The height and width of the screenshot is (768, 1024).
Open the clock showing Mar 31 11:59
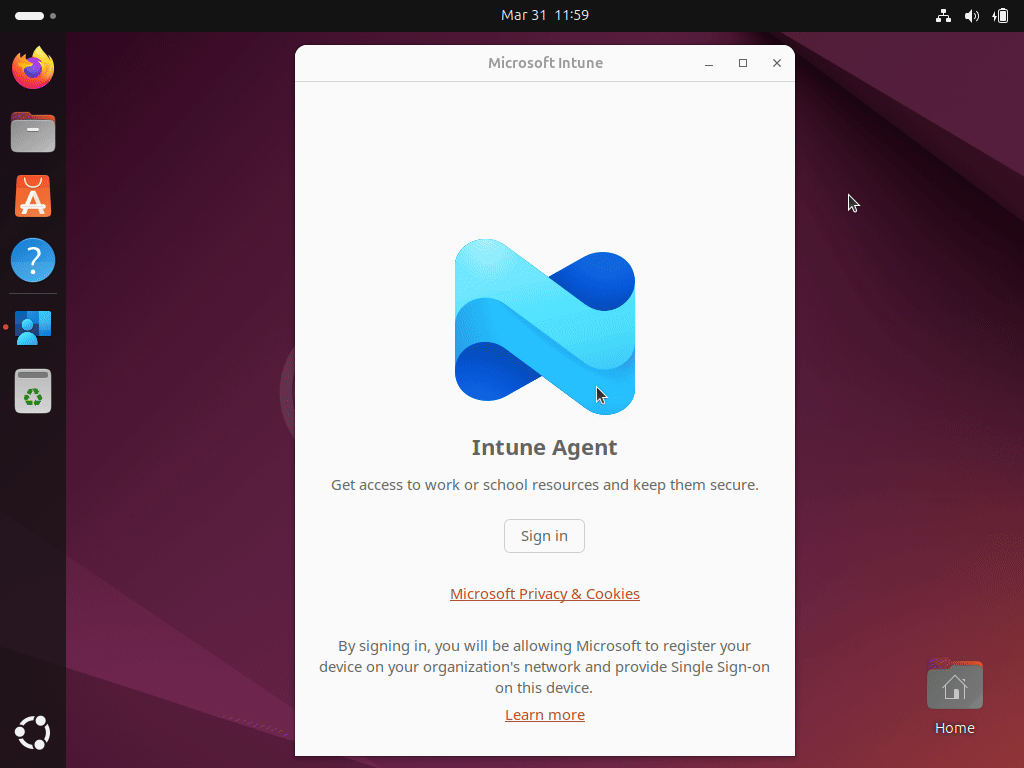click(545, 15)
